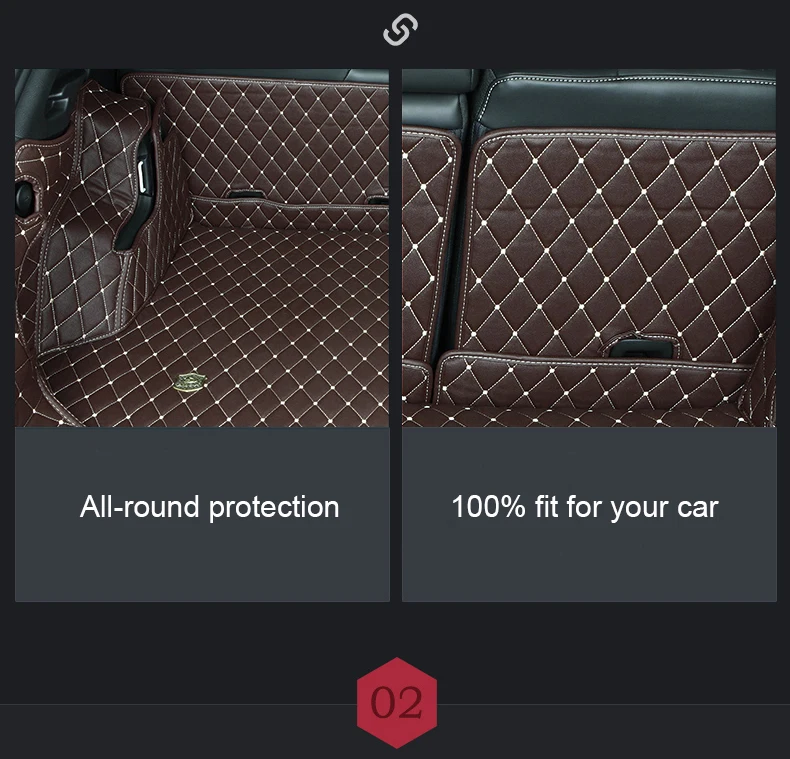This screenshot has height=759, width=790.
Task: Click the "100% fit for your car" caption
Action: point(584,507)
